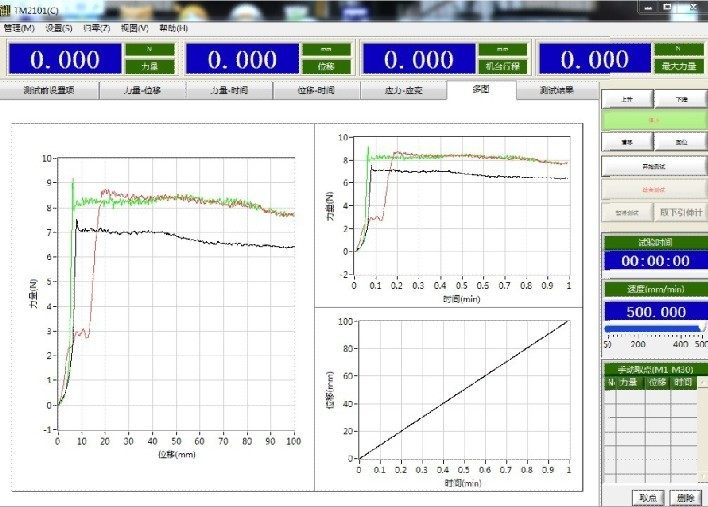Click the 力量 unit label beside force readout
Screen dimensions: 708x507
click(x=149, y=66)
